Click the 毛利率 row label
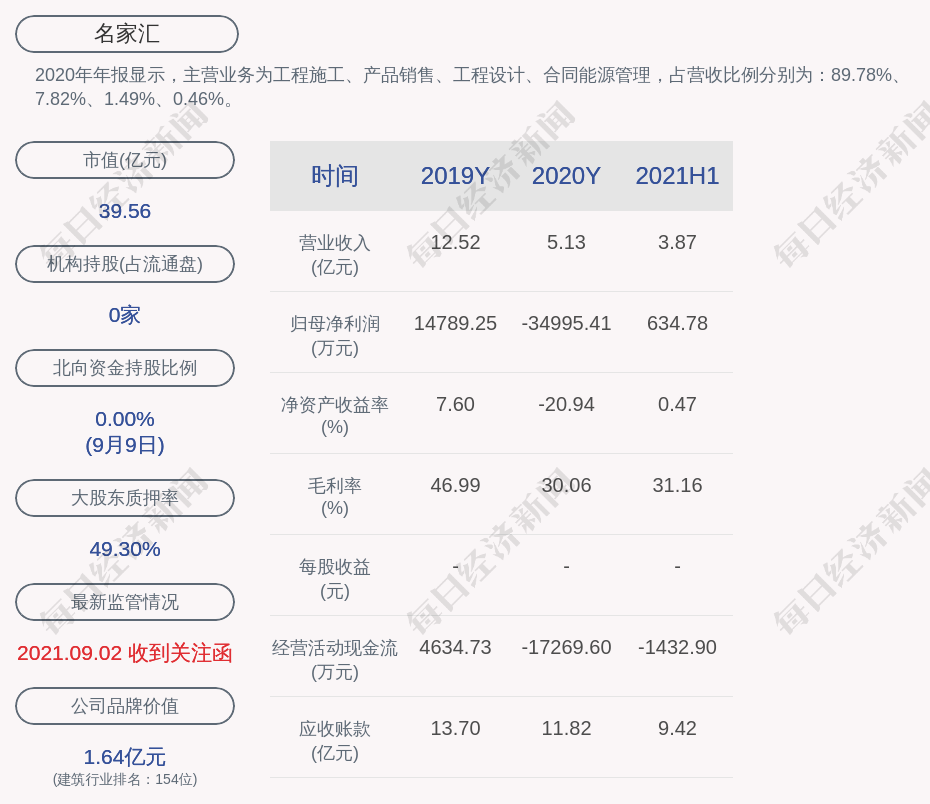This screenshot has width=930, height=804. [334, 497]
